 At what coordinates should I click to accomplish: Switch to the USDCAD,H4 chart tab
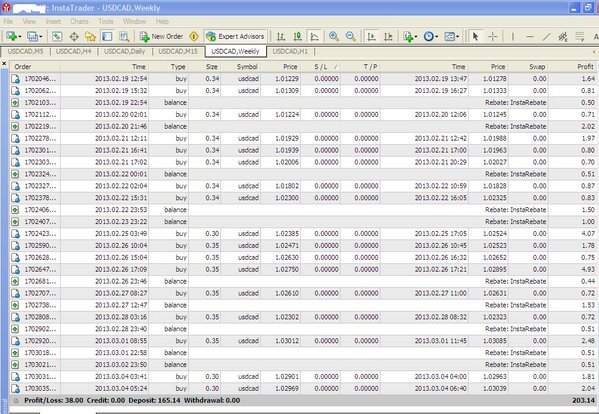coord(73,51)
